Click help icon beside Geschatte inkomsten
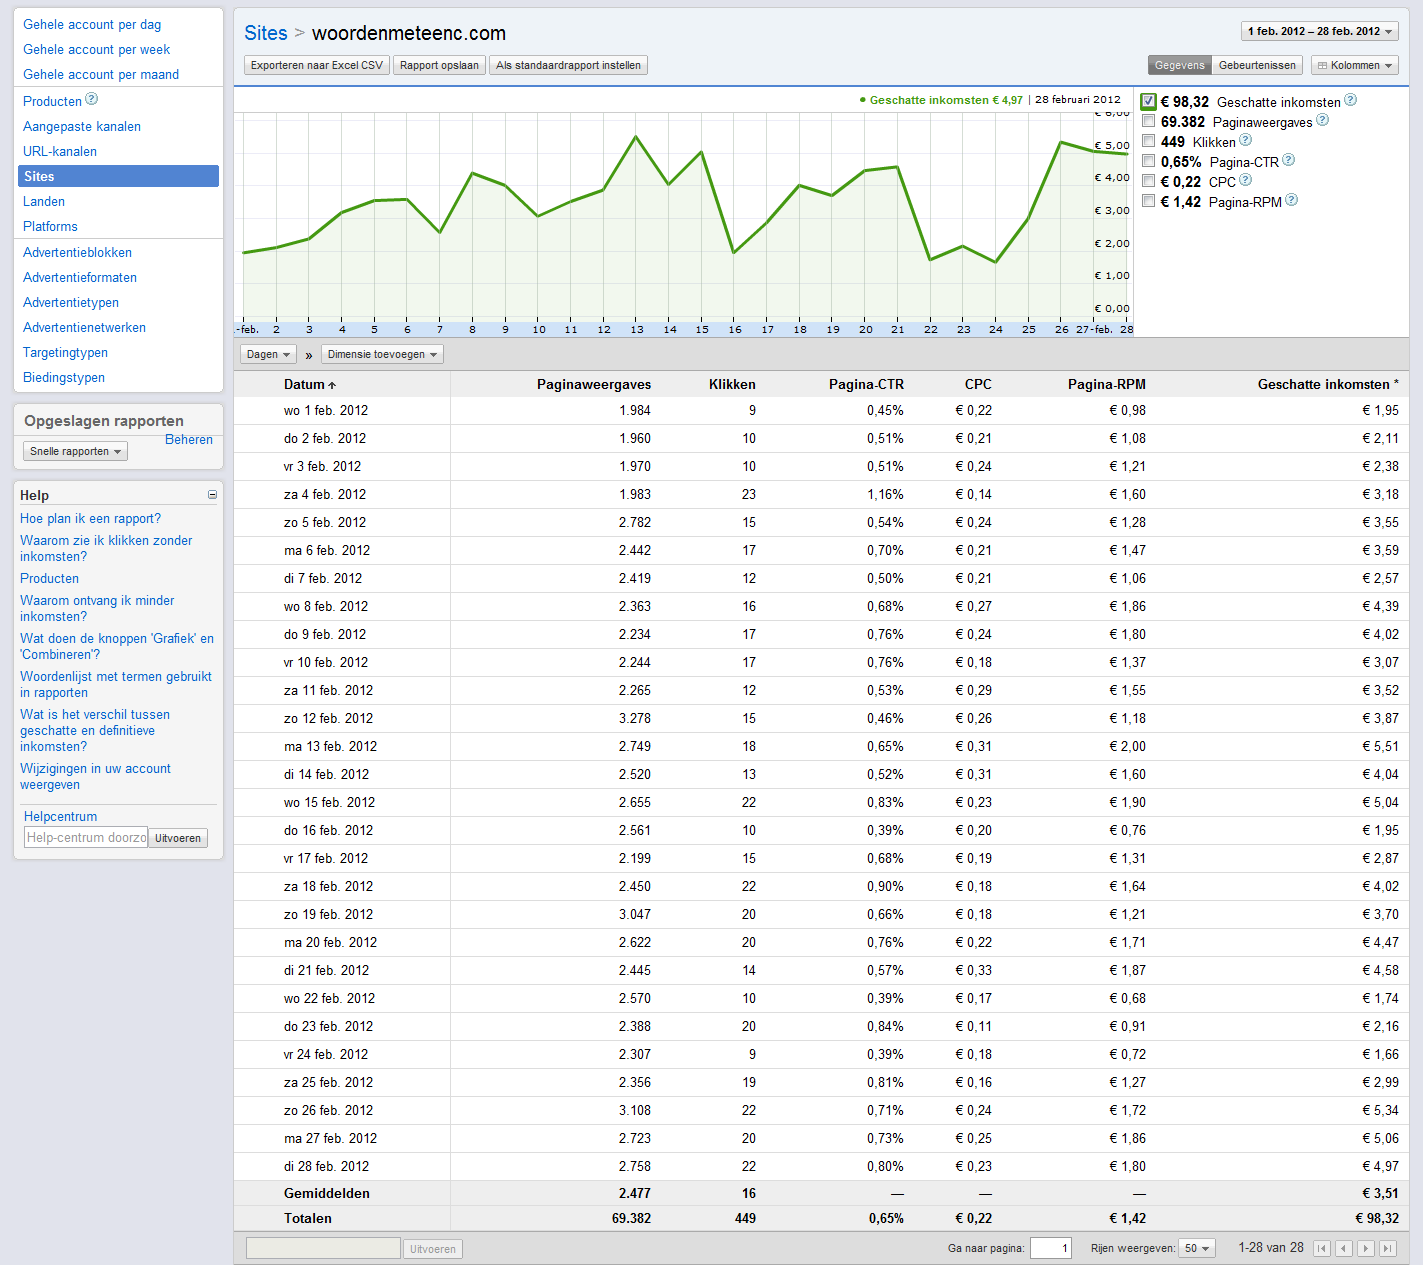 1350,100
